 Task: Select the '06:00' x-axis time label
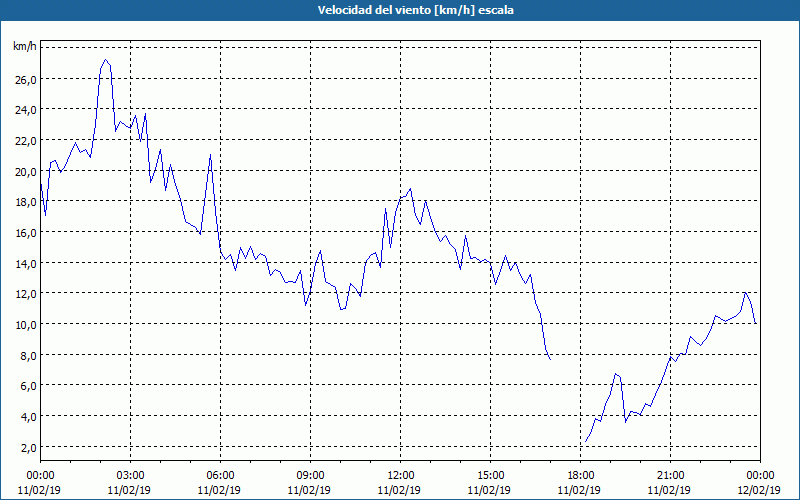pyautogui.click(x=220, y=476)
